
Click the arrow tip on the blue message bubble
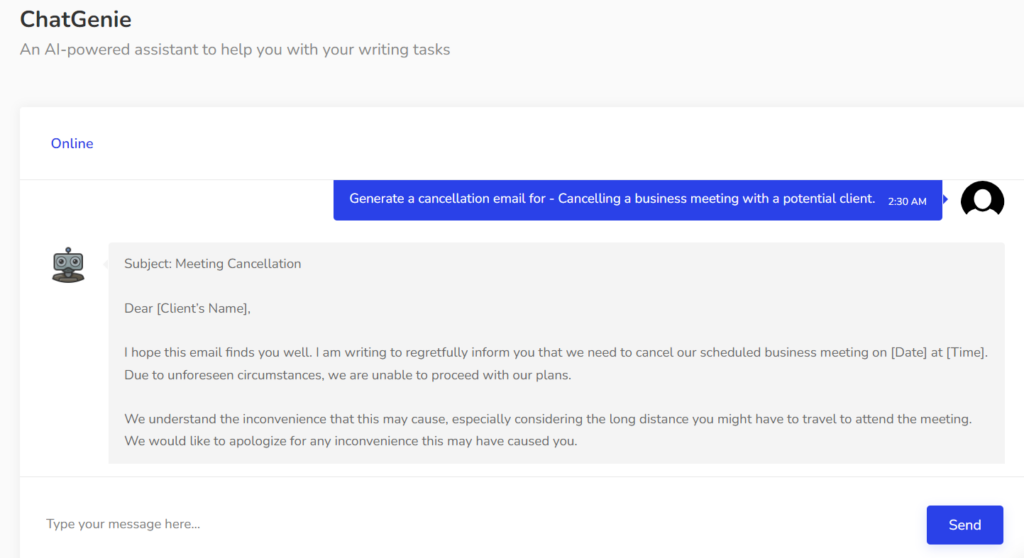tap(945, 200)
